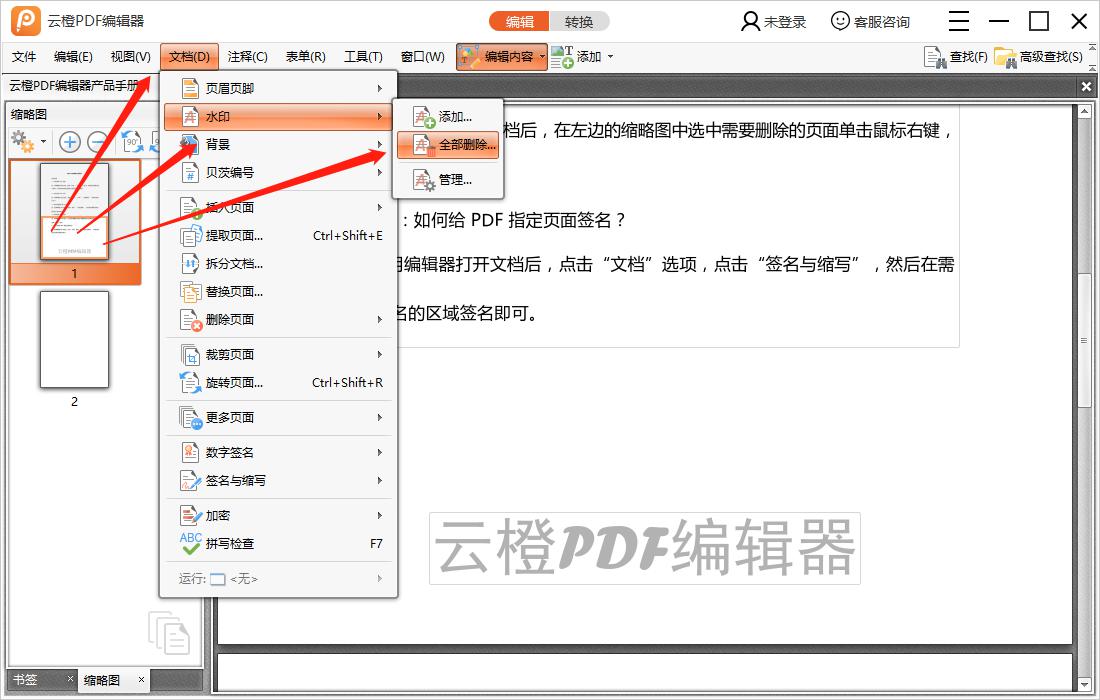Select the 提取页面 (extract pages) icon
1100x700 pixels.
(190, 236)
